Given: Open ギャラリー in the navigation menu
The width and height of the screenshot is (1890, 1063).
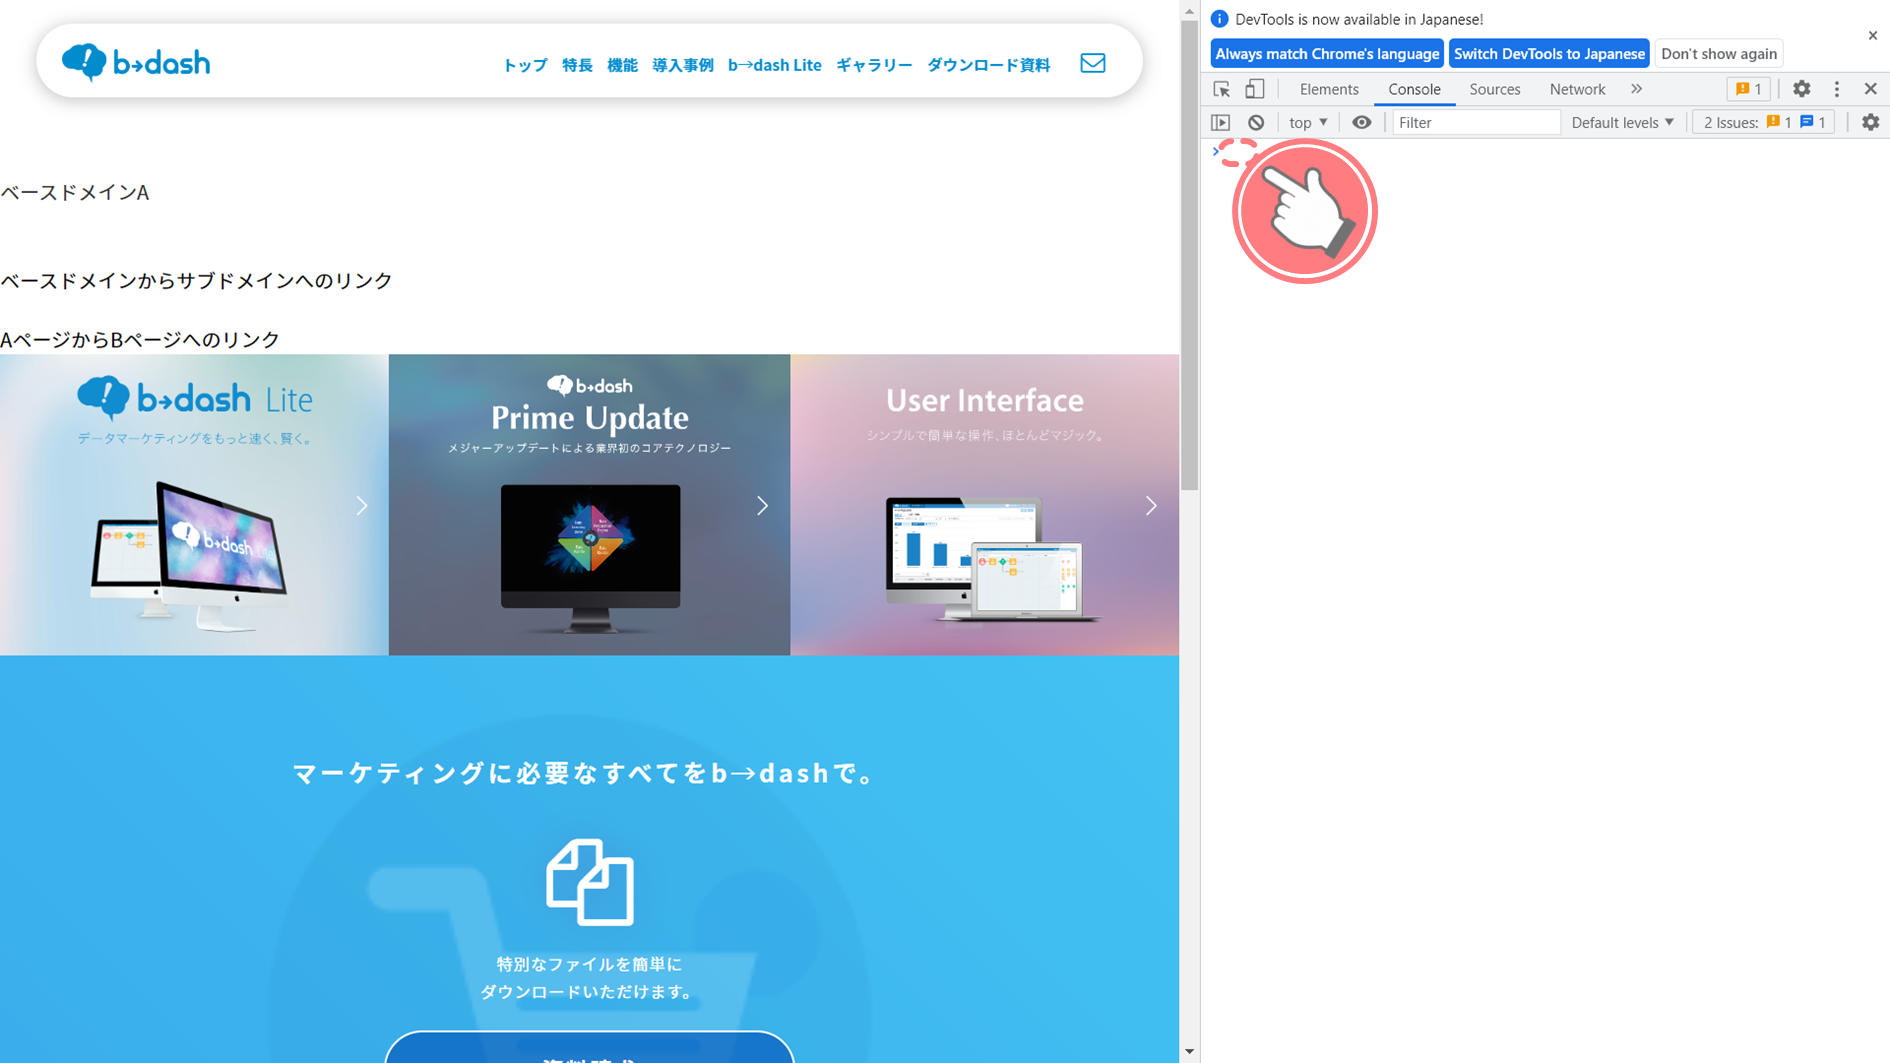Looking at the screenshot, I should click(874, 65).
